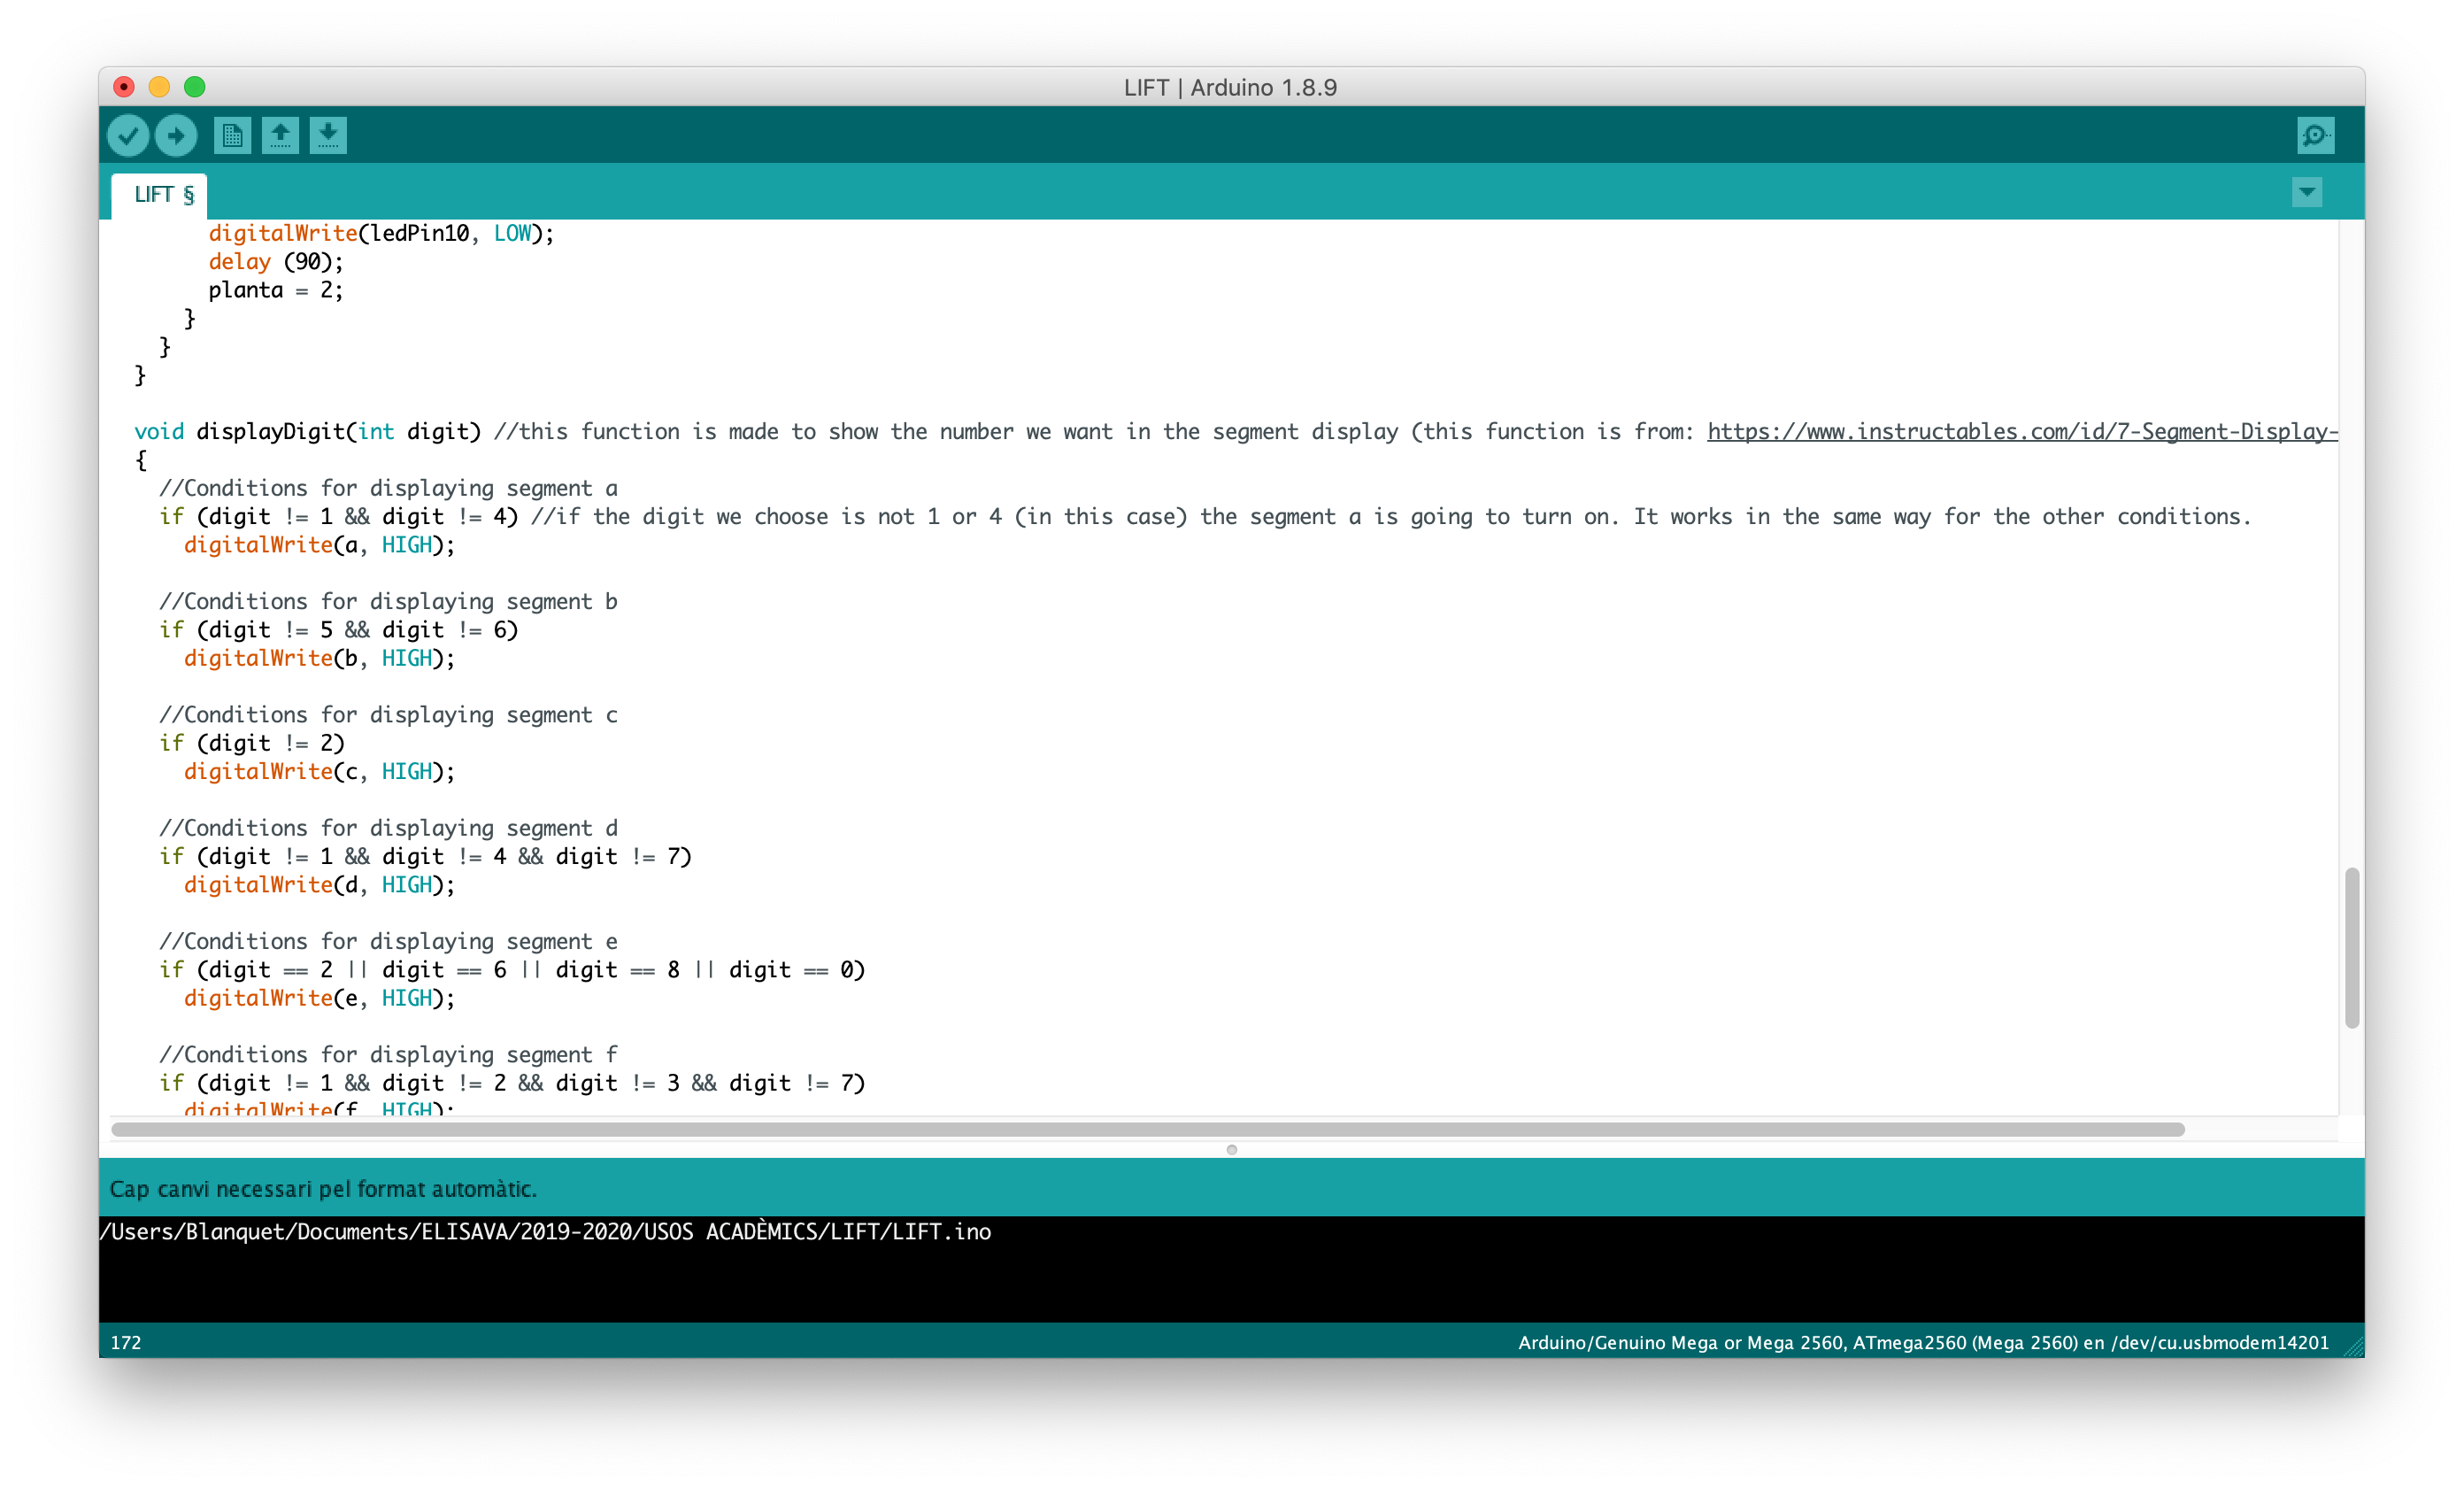Viewport: 2464px width, 1489px height.
Task: Save the sketch with the down-arrow icon
Action: 328,135
